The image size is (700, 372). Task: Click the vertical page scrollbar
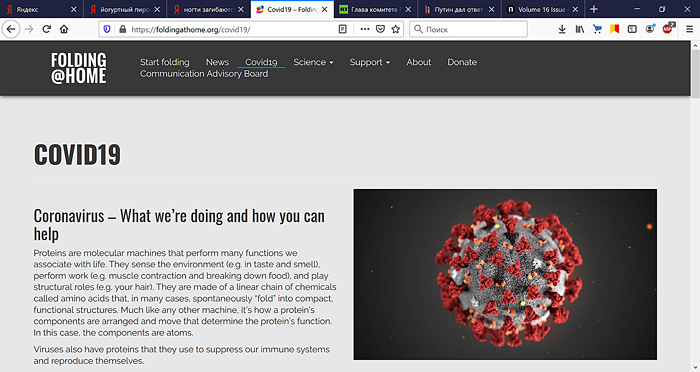tap(695, 205)
